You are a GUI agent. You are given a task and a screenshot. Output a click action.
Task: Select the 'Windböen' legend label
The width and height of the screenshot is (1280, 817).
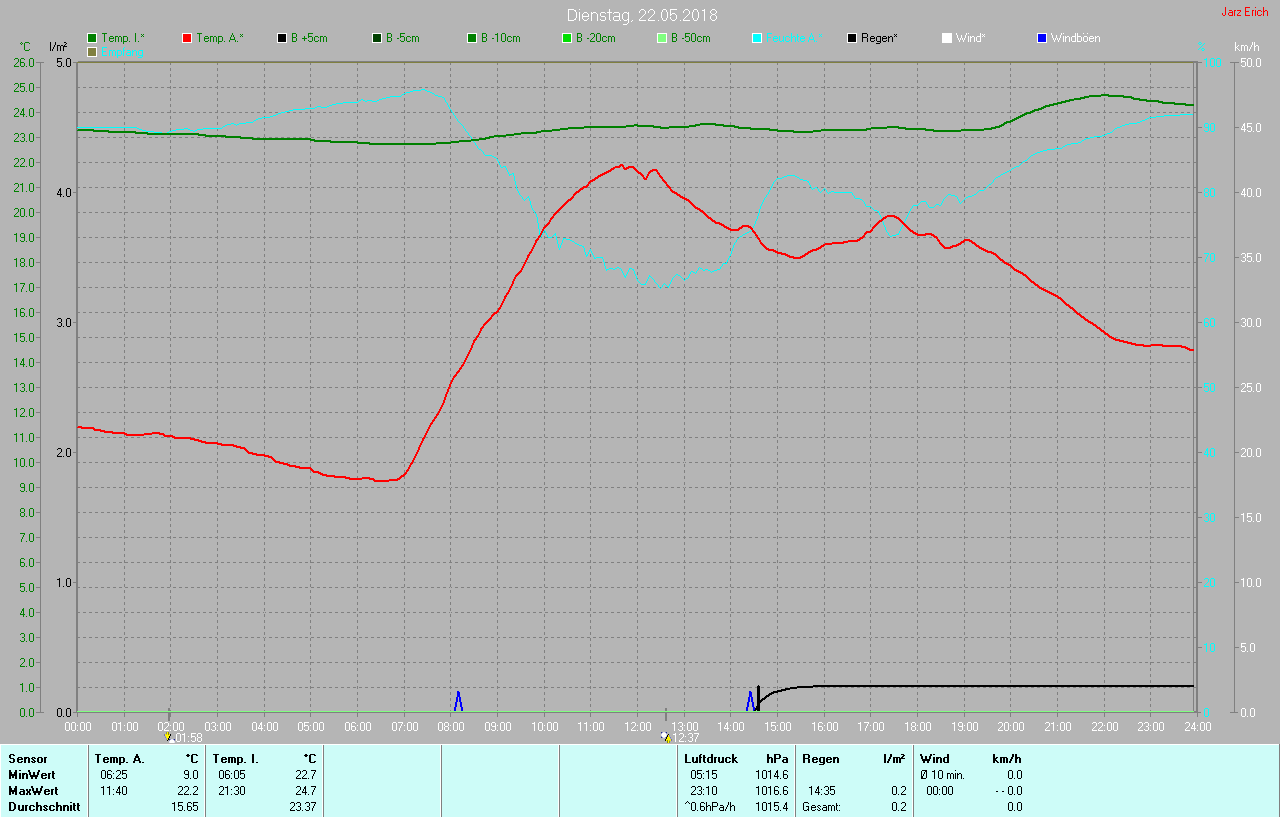[x=1075, y=38]
